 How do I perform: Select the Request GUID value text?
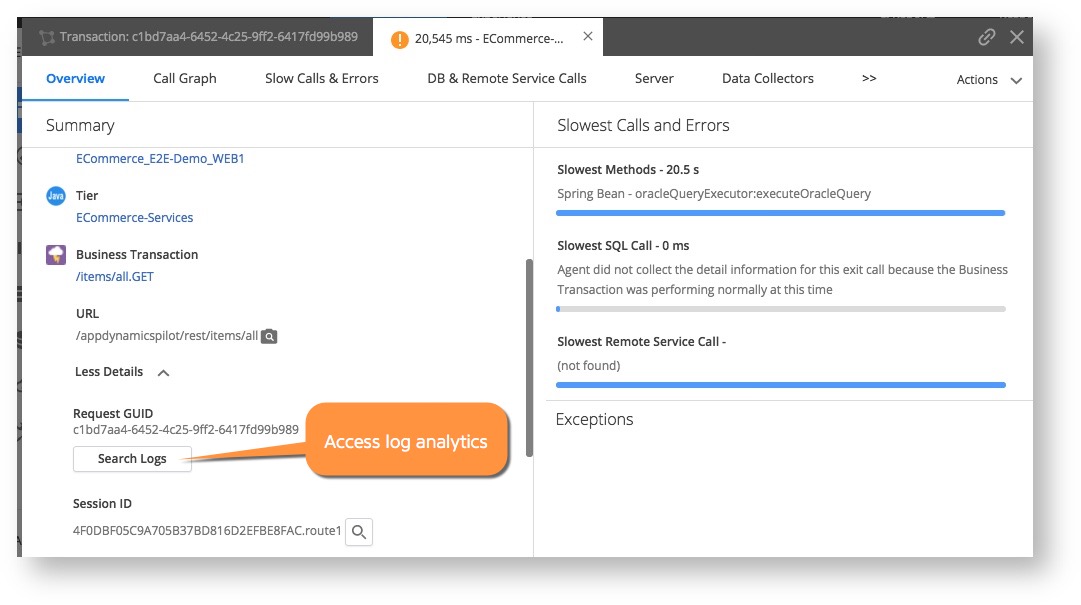185,429
